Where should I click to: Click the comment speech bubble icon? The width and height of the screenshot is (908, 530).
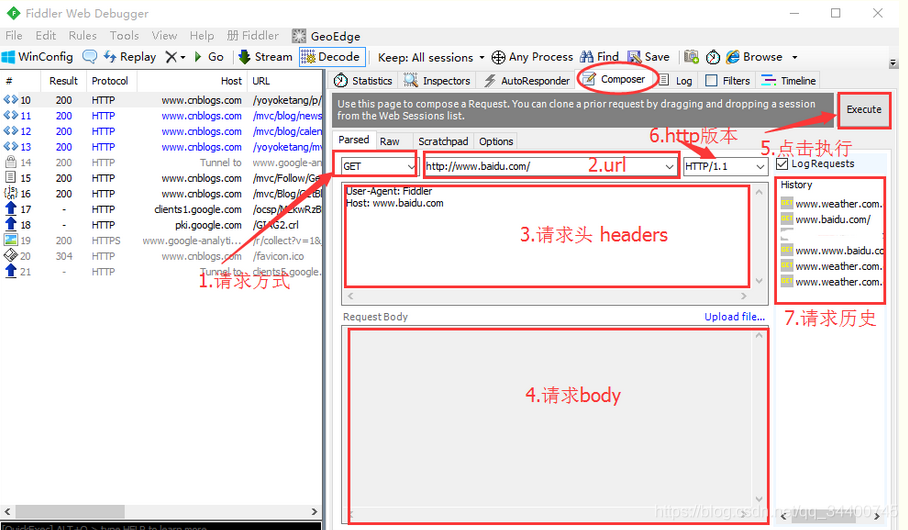[x=90, y=57]
